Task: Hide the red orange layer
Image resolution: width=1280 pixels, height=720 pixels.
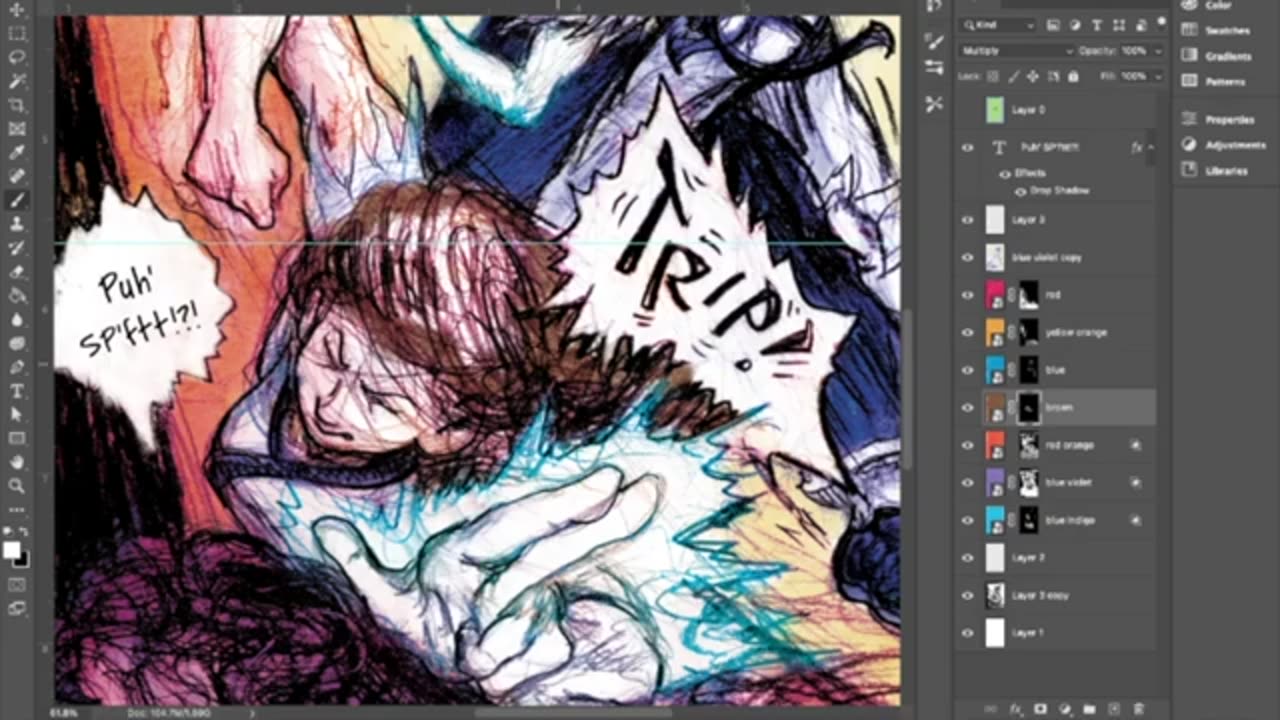Action: pyautogui.click(x=967, y=445)
